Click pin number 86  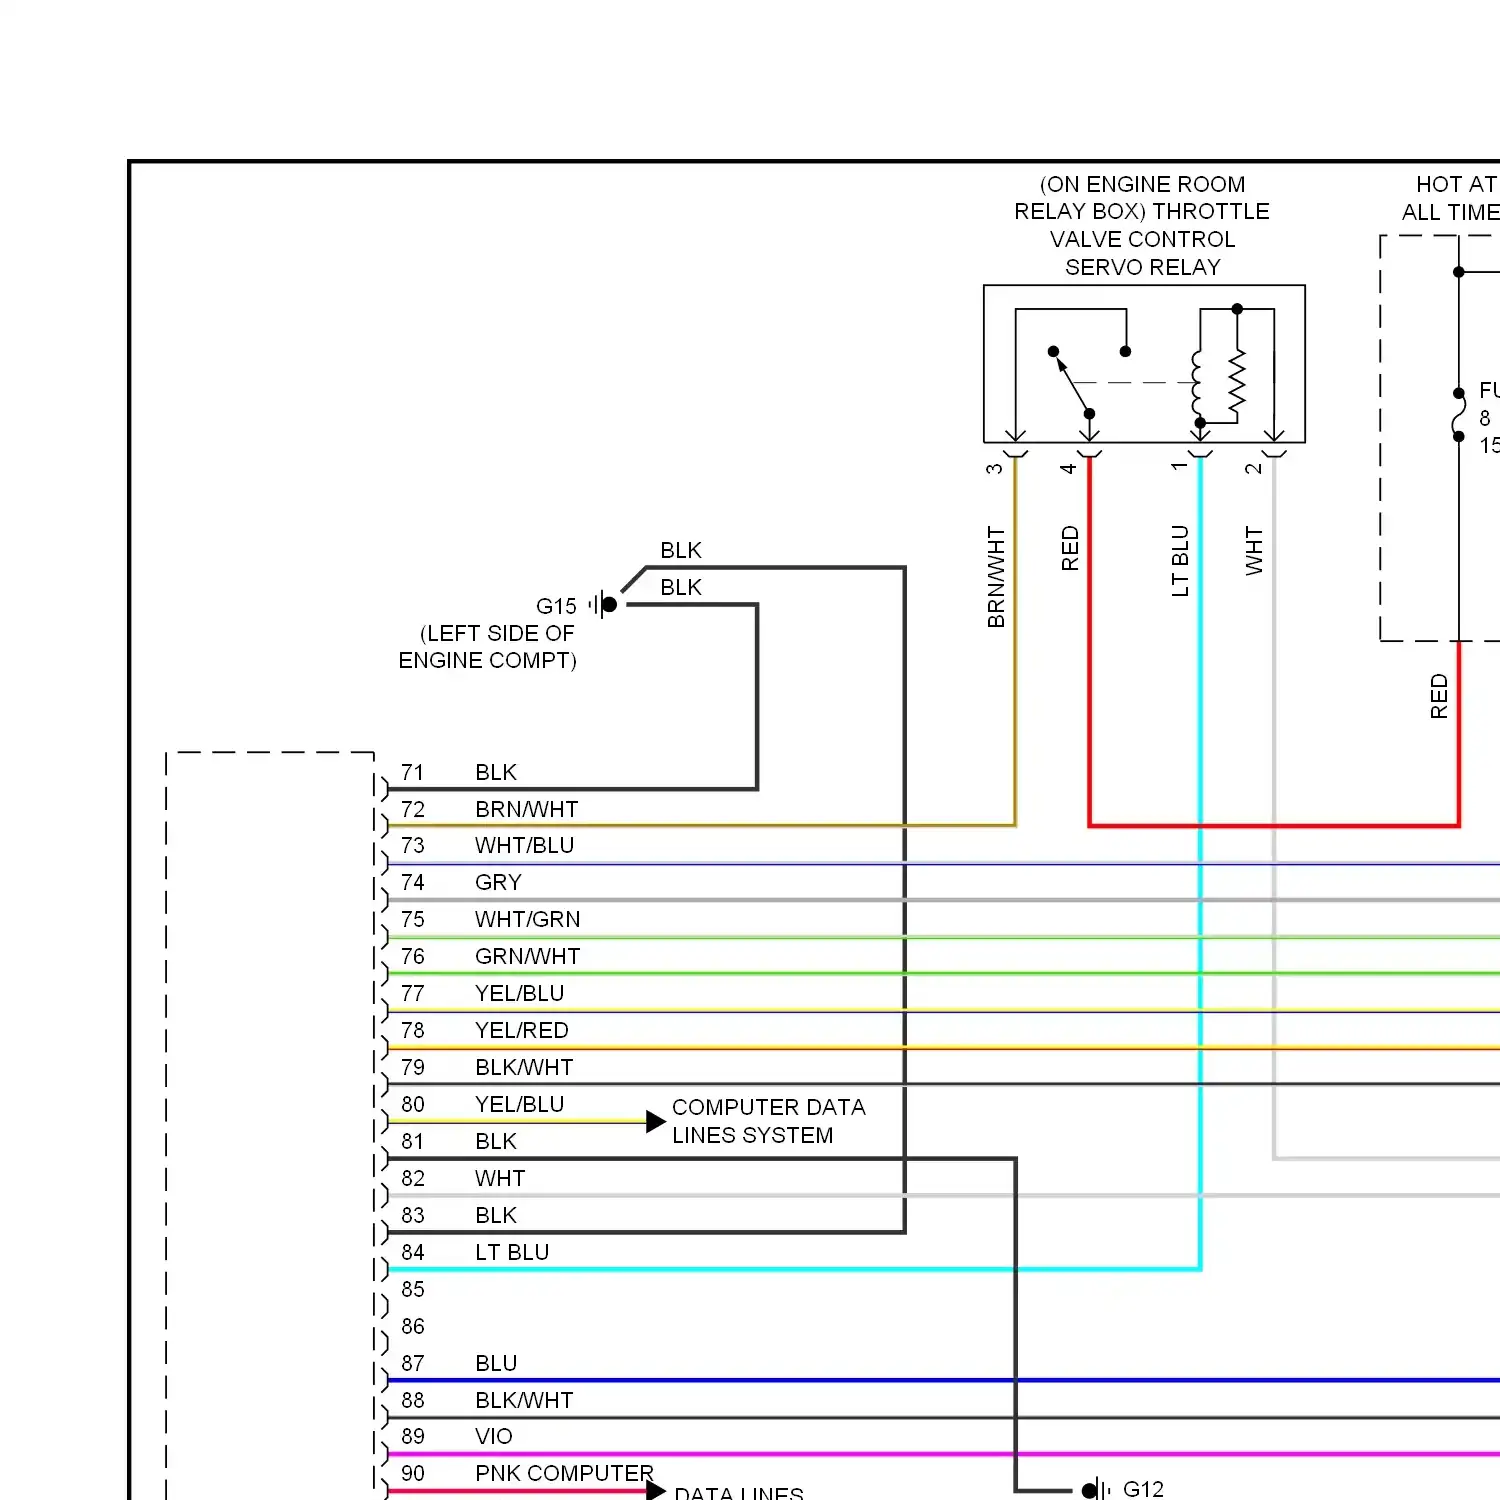click(x=413, y=1326)
